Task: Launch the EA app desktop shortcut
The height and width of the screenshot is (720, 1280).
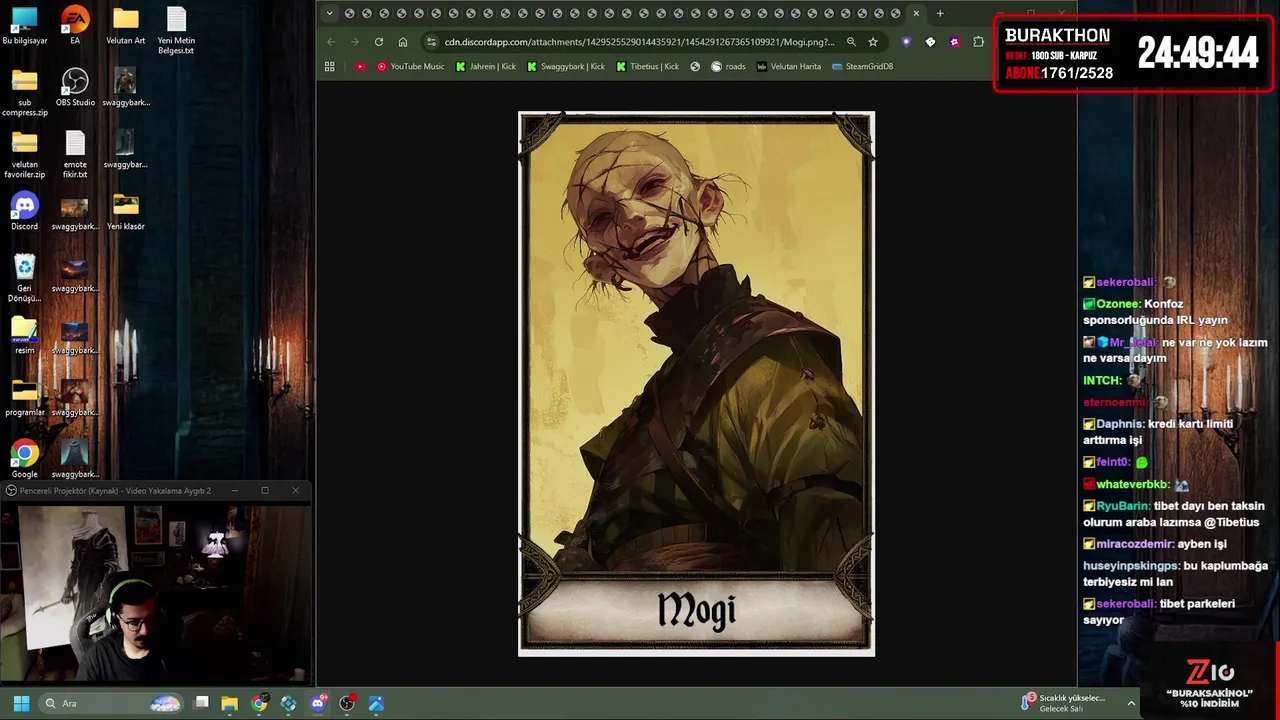Action: (75, 26)
